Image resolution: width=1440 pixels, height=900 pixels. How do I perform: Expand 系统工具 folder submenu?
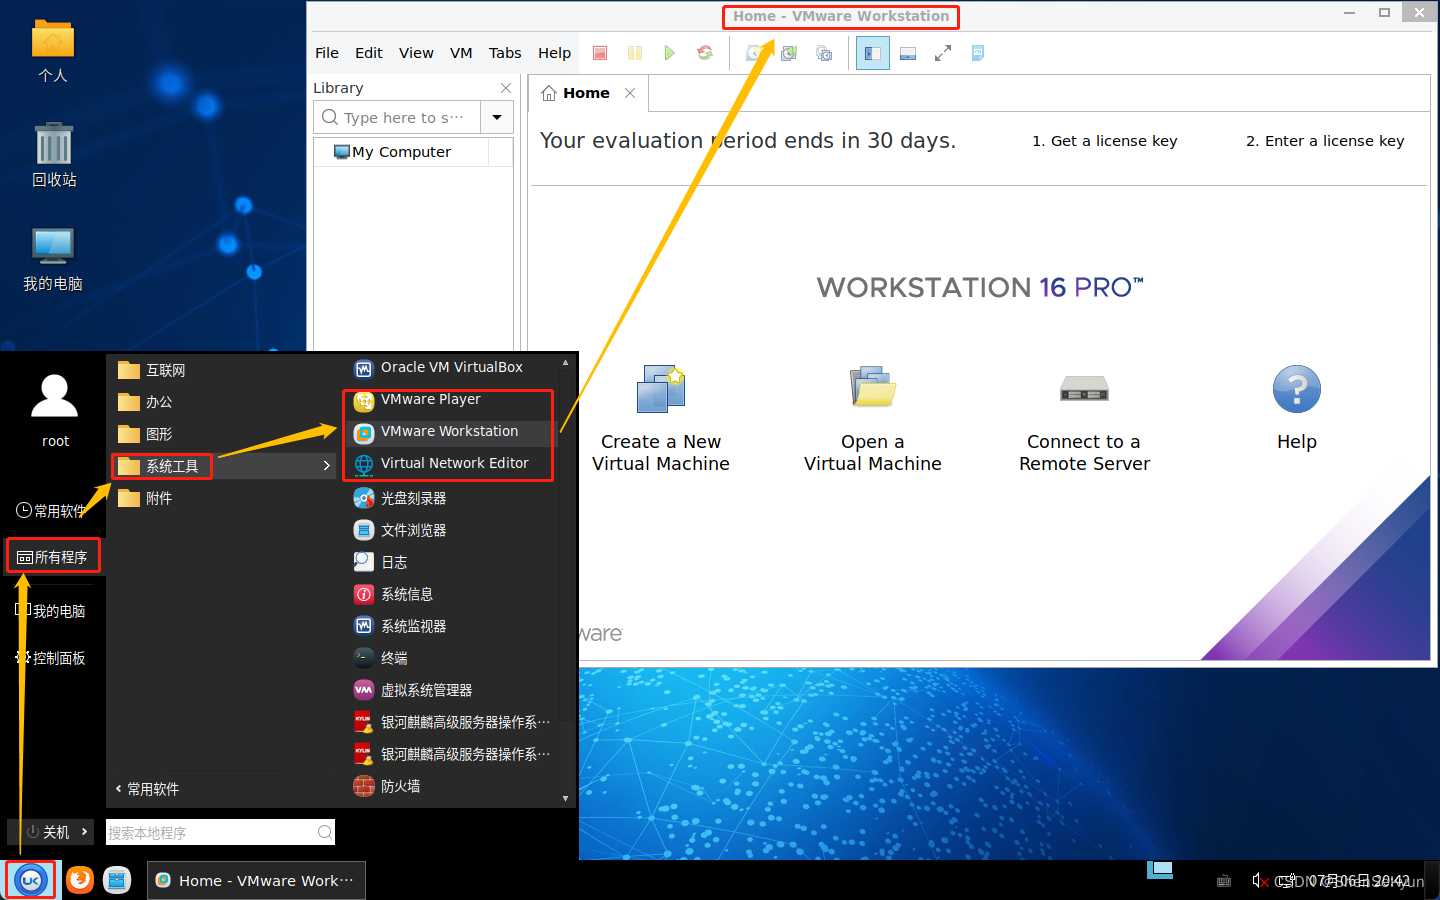point(225,466)
